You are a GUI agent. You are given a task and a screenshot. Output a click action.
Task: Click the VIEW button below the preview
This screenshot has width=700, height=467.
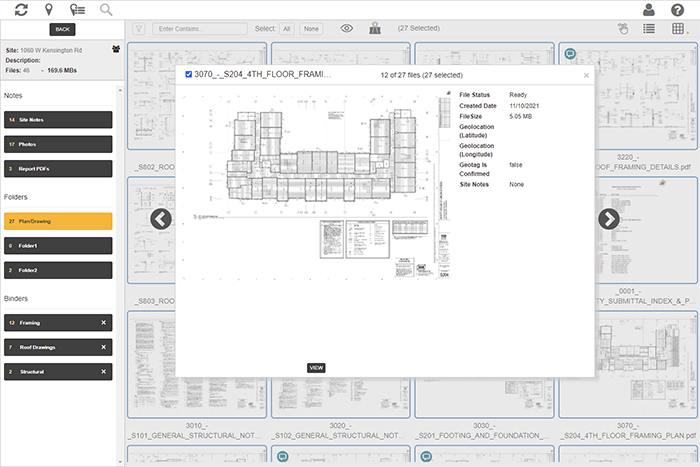316,368
